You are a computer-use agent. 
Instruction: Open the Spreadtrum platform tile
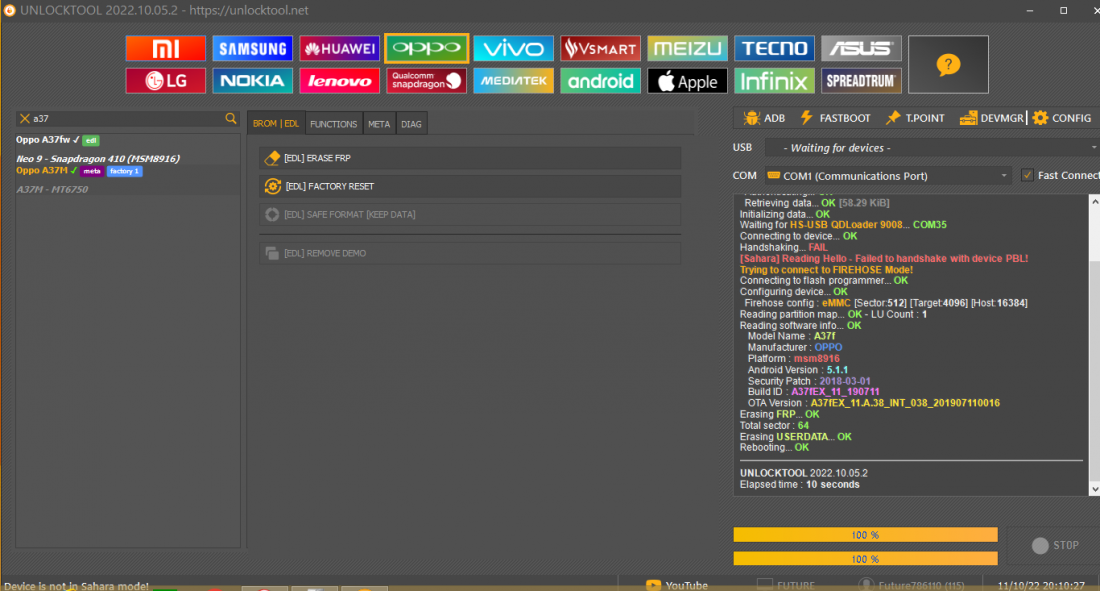(861, 81)
